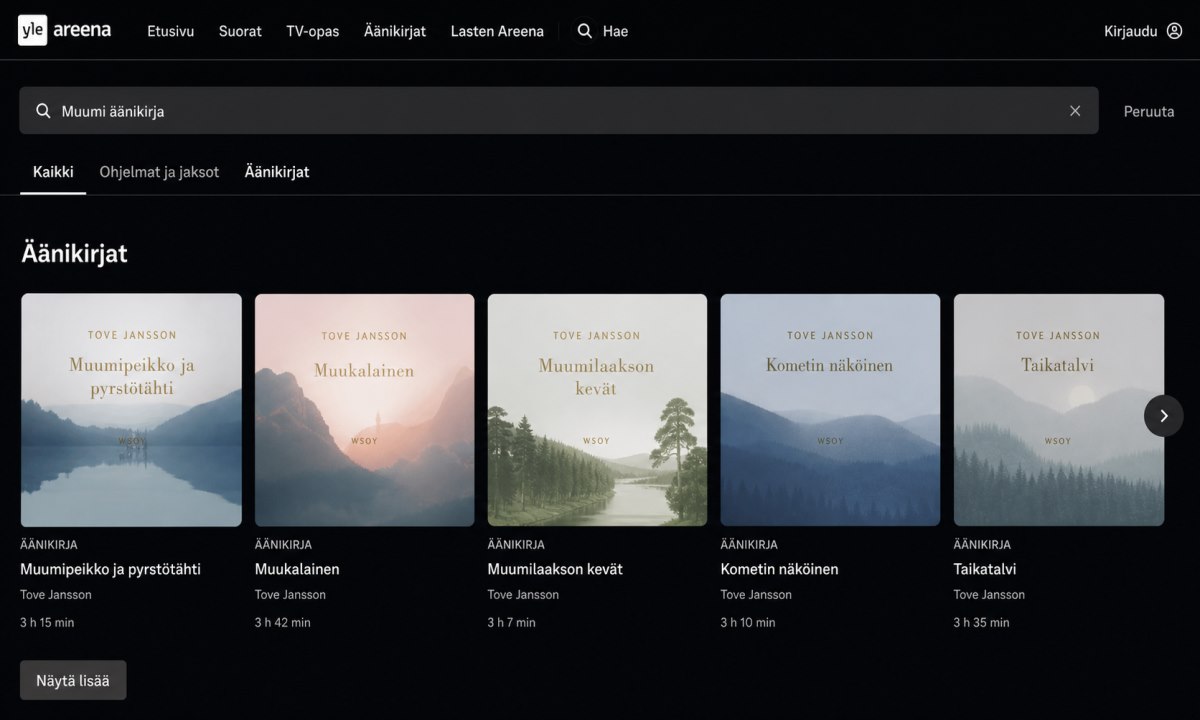Click the Muukalainen title below its cover
1200x720 pixels.
click(x=297, y=569)
